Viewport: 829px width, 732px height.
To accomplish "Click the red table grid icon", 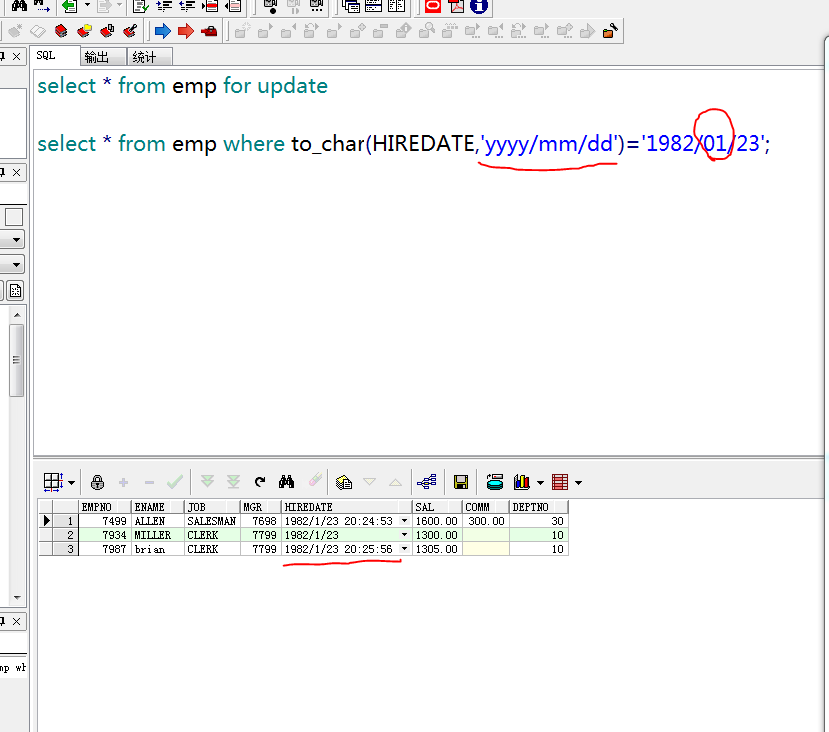I will [x=560, y=482].
